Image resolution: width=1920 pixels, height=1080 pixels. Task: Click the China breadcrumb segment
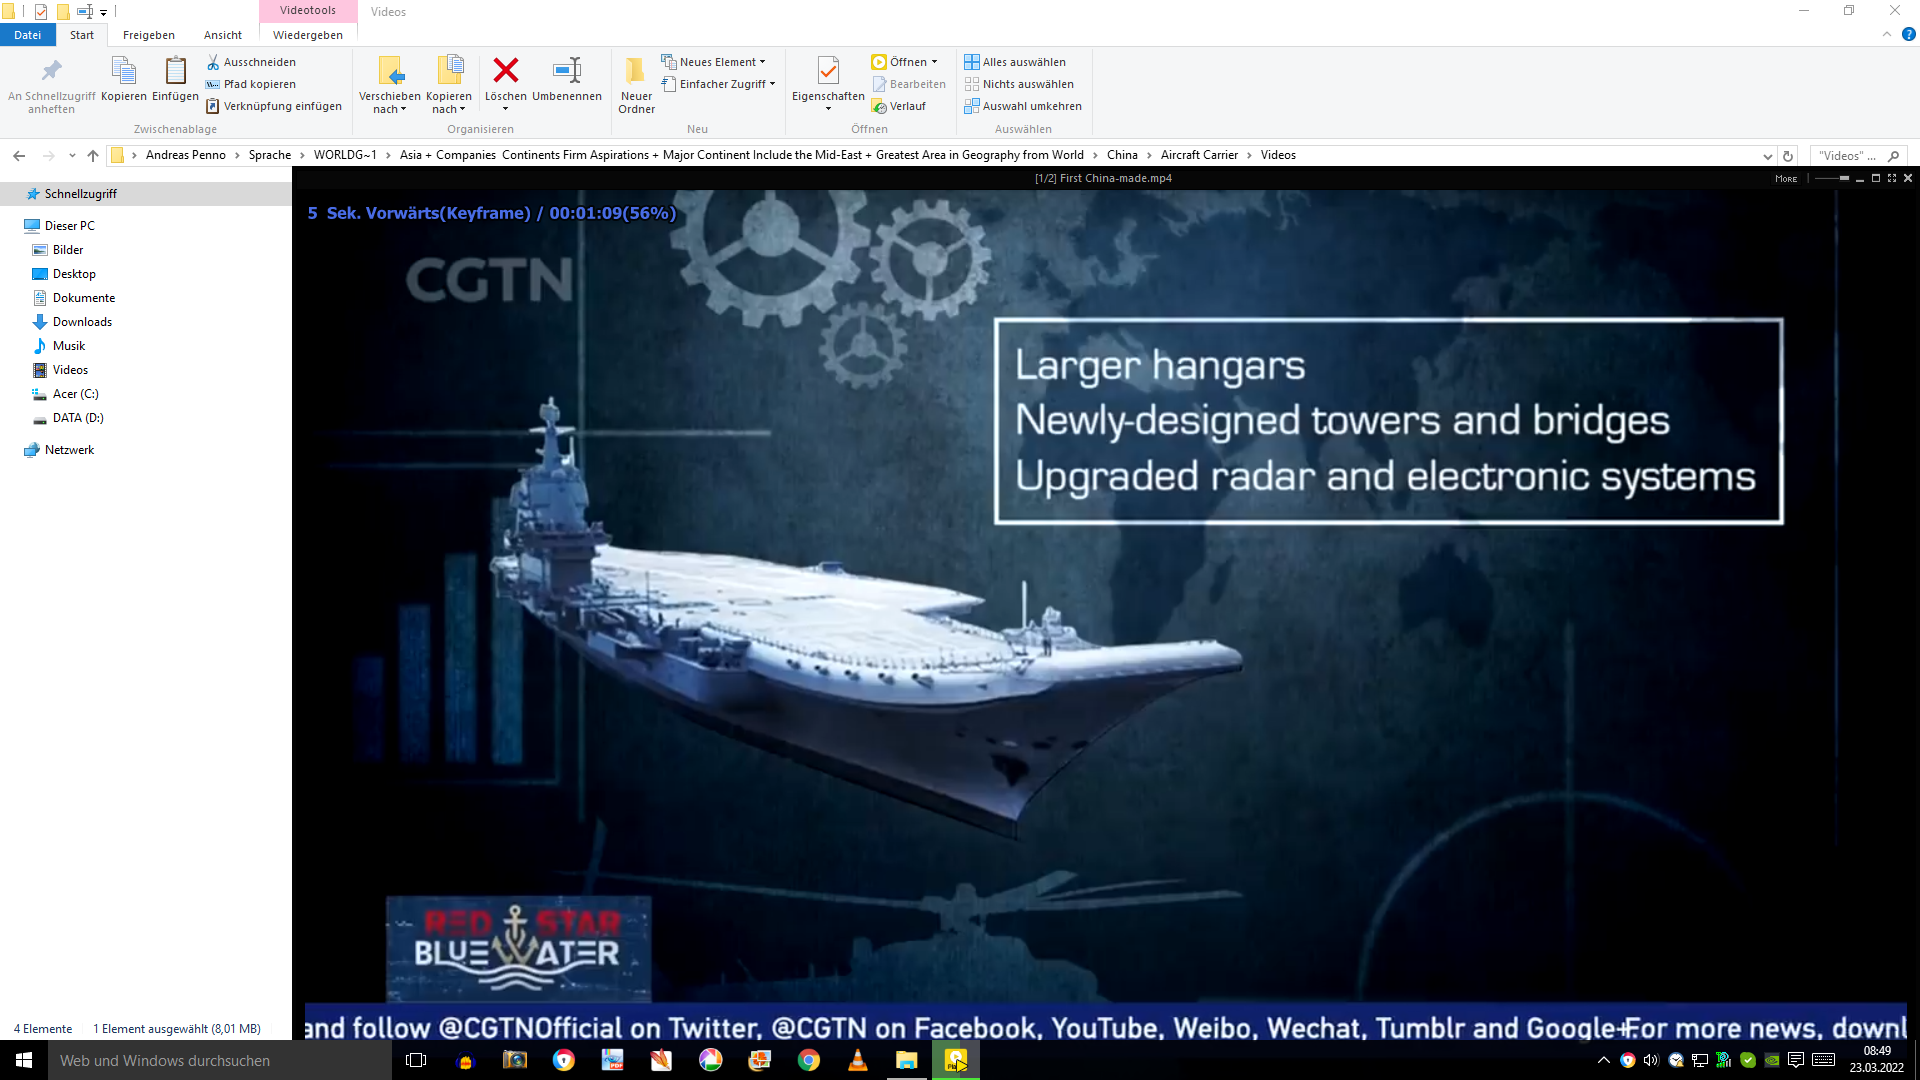(1122, 155)
